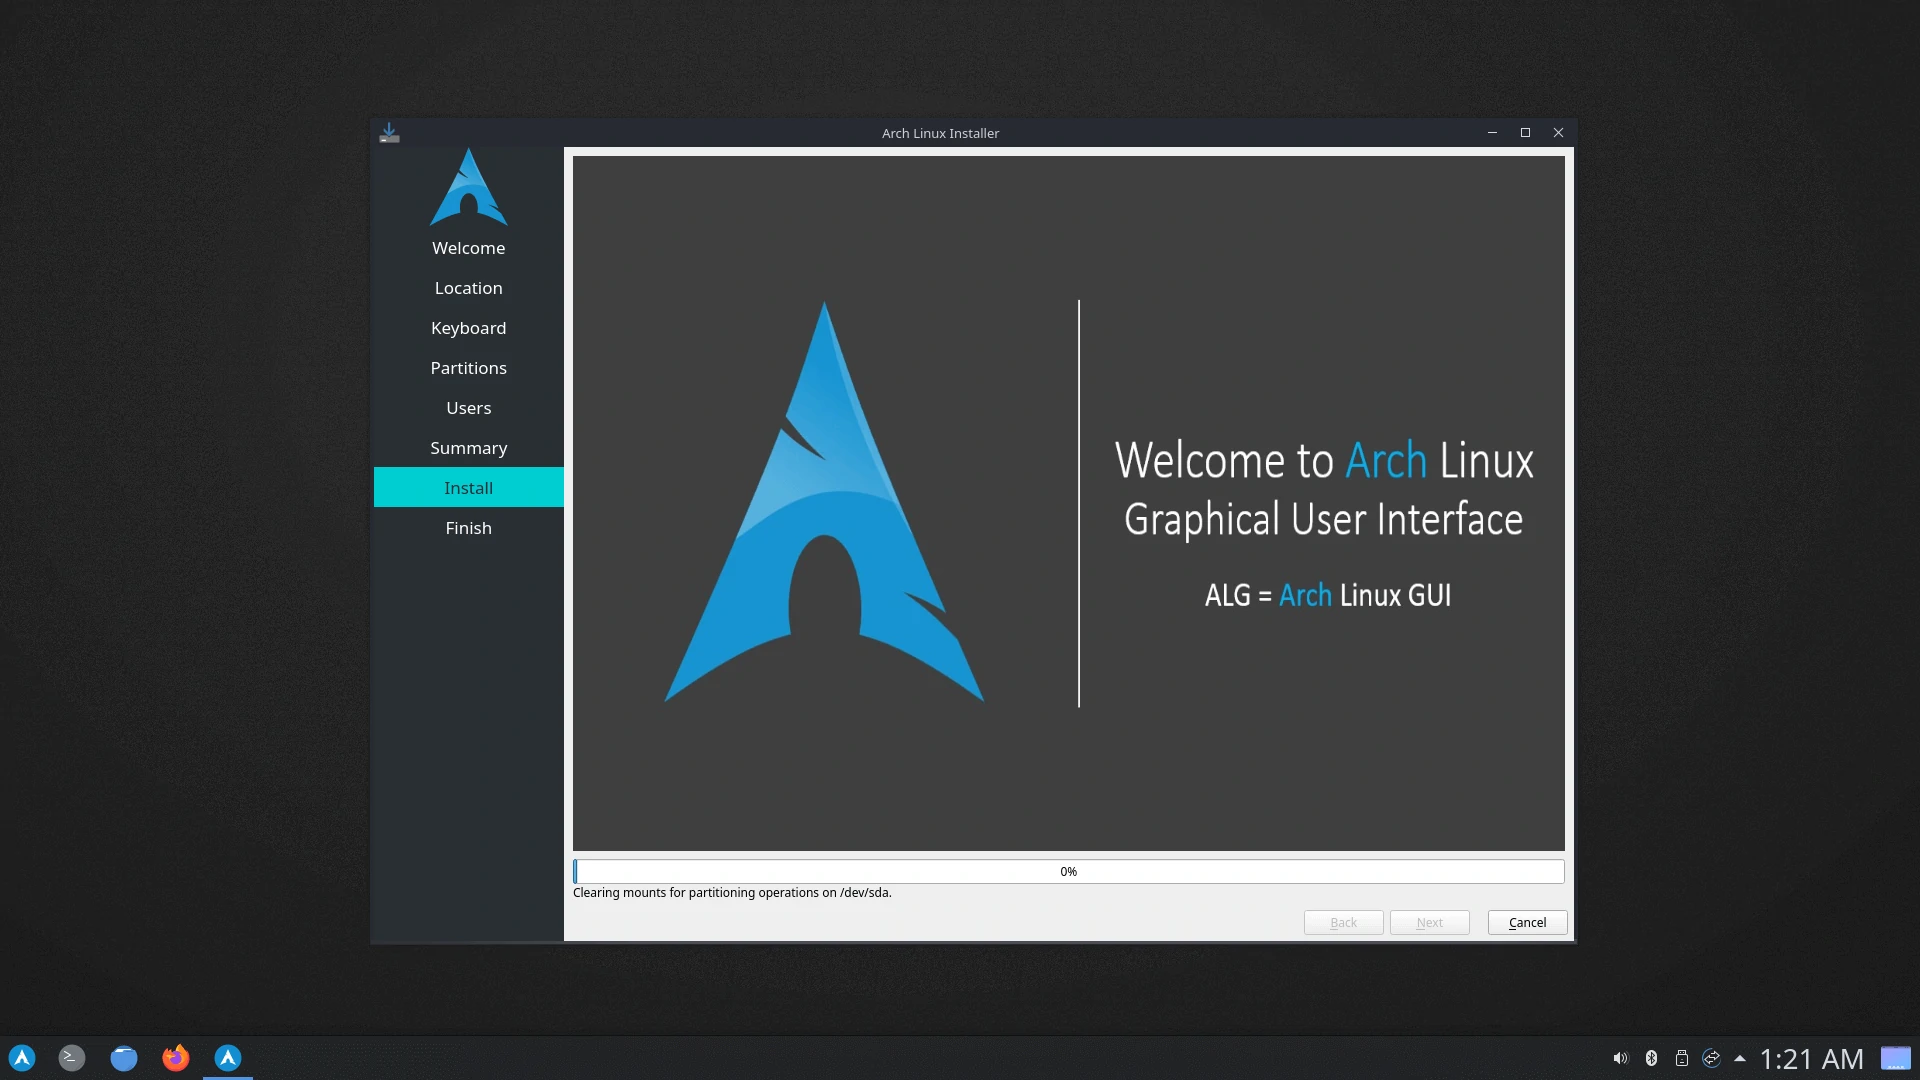Expand the hidden system tray icons arrow
This screenshot has height=1080, width=1920.
click(x=1740, y=1058)
